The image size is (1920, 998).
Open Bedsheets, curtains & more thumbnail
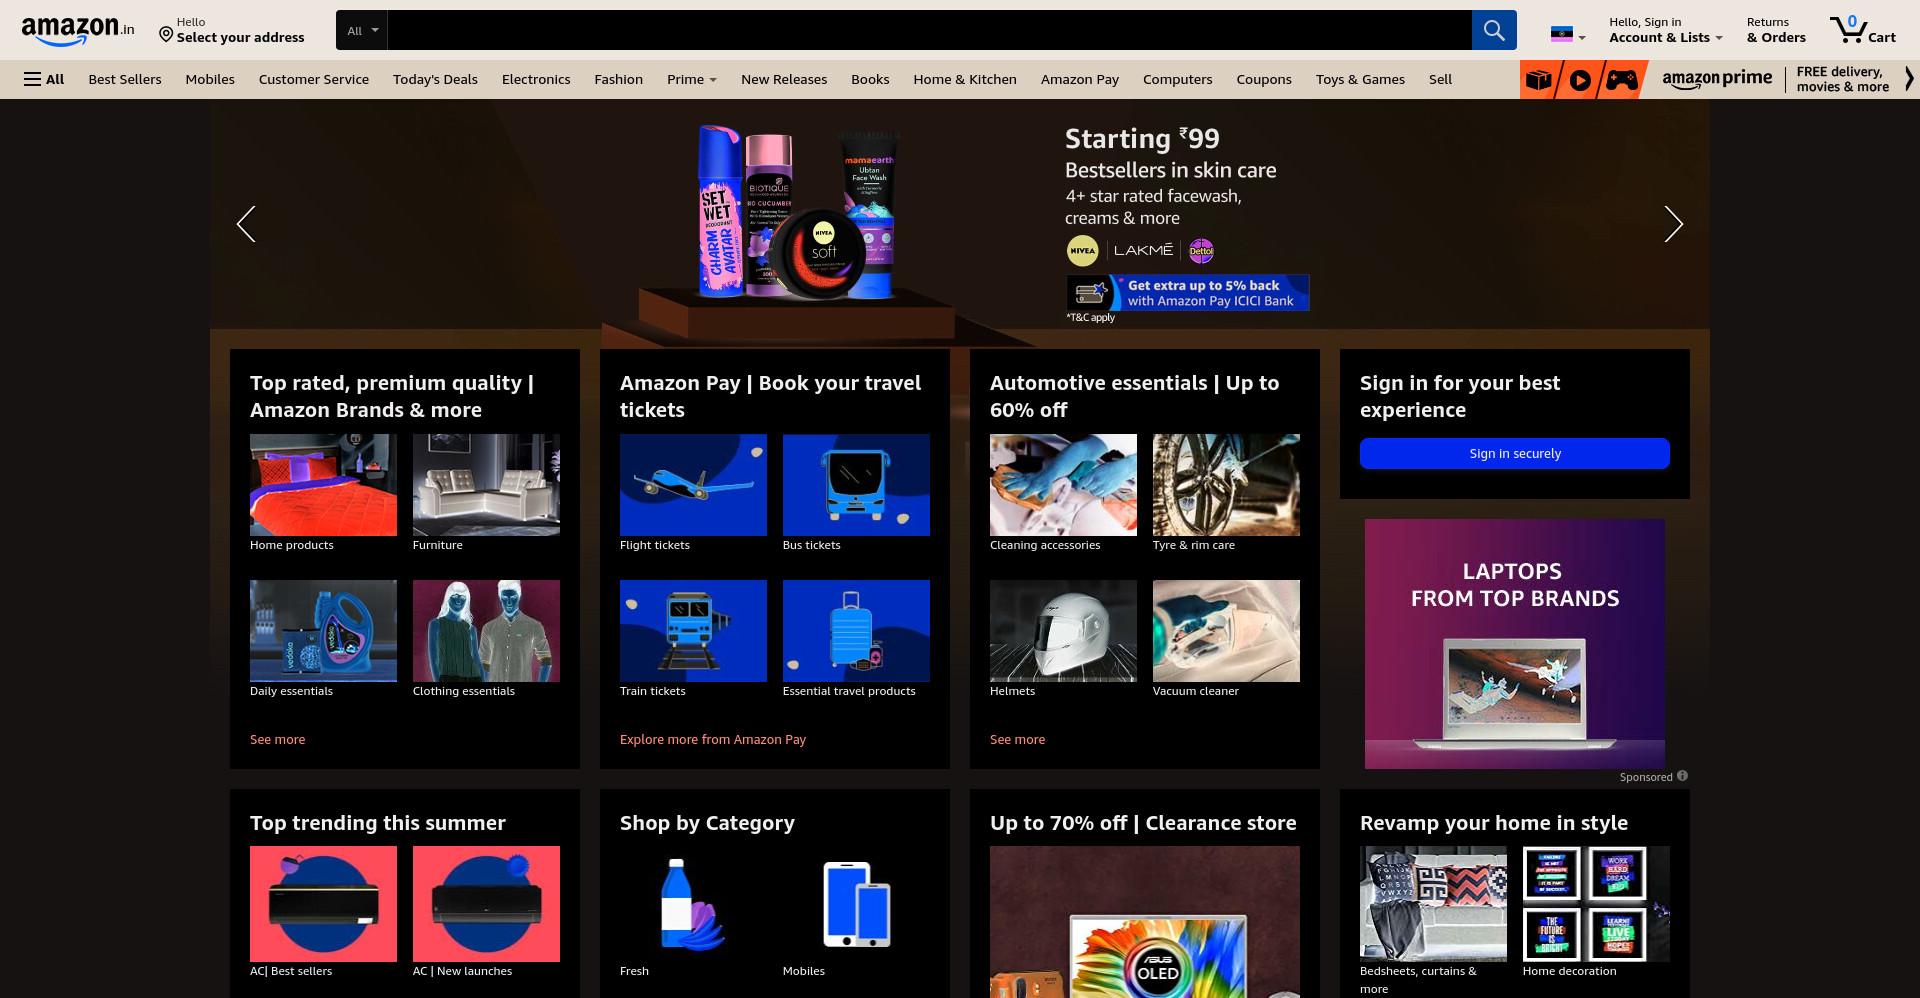(1433, 904)
